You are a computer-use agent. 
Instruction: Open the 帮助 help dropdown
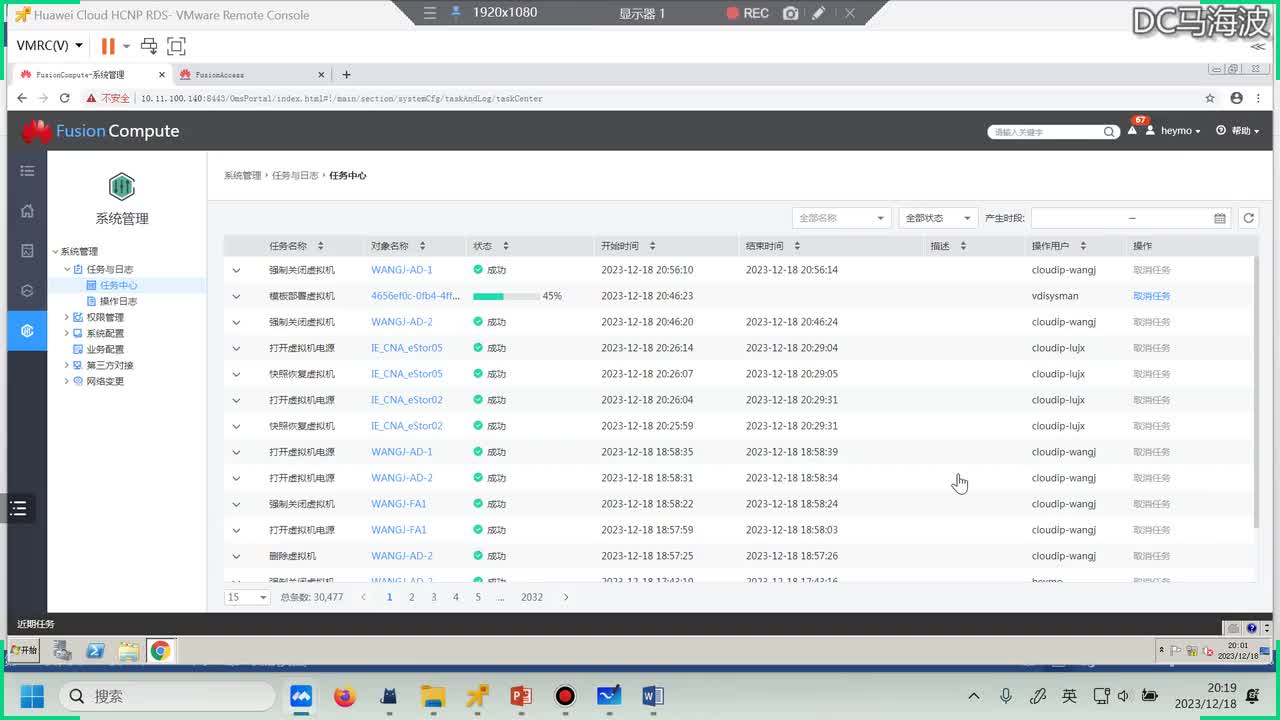coord(1238,131)
